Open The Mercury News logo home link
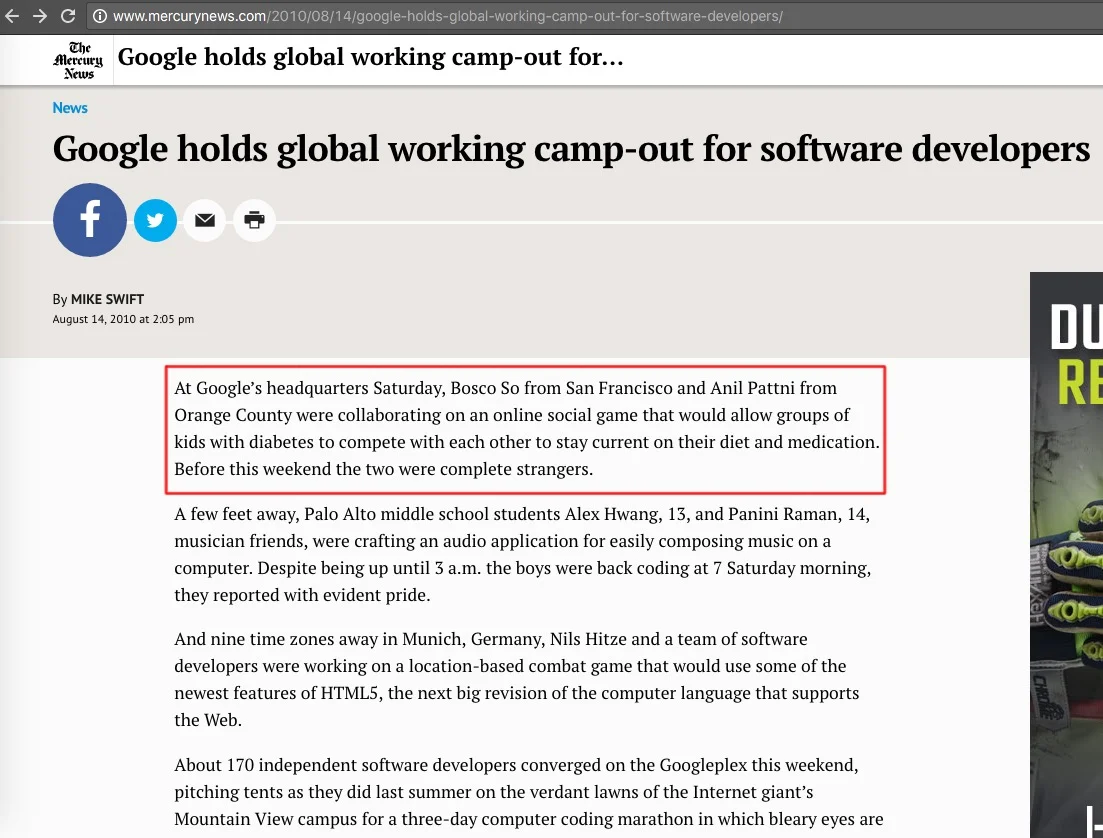 78,61
